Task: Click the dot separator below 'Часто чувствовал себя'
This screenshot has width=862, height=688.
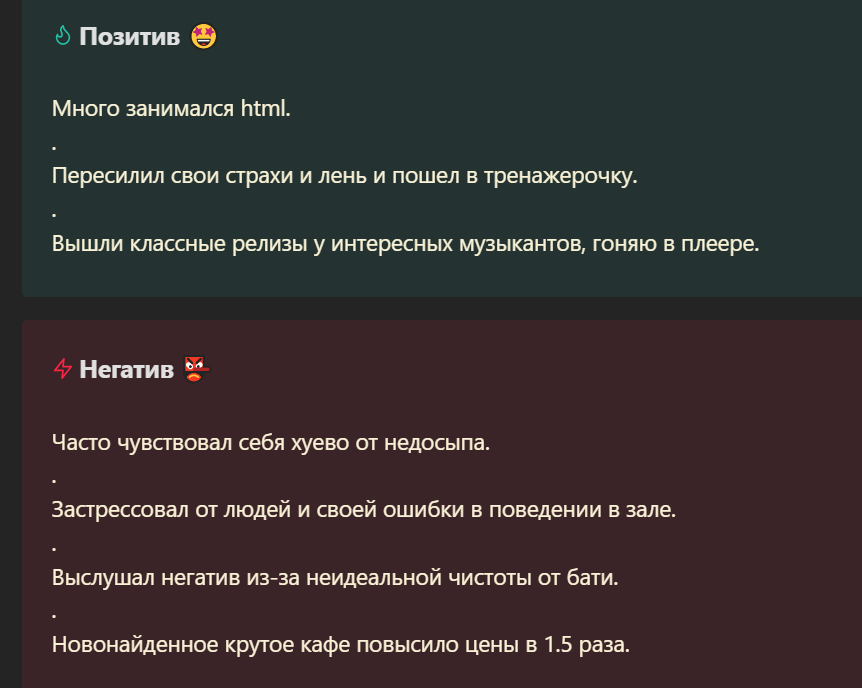Action: click(x=54, y=481)
